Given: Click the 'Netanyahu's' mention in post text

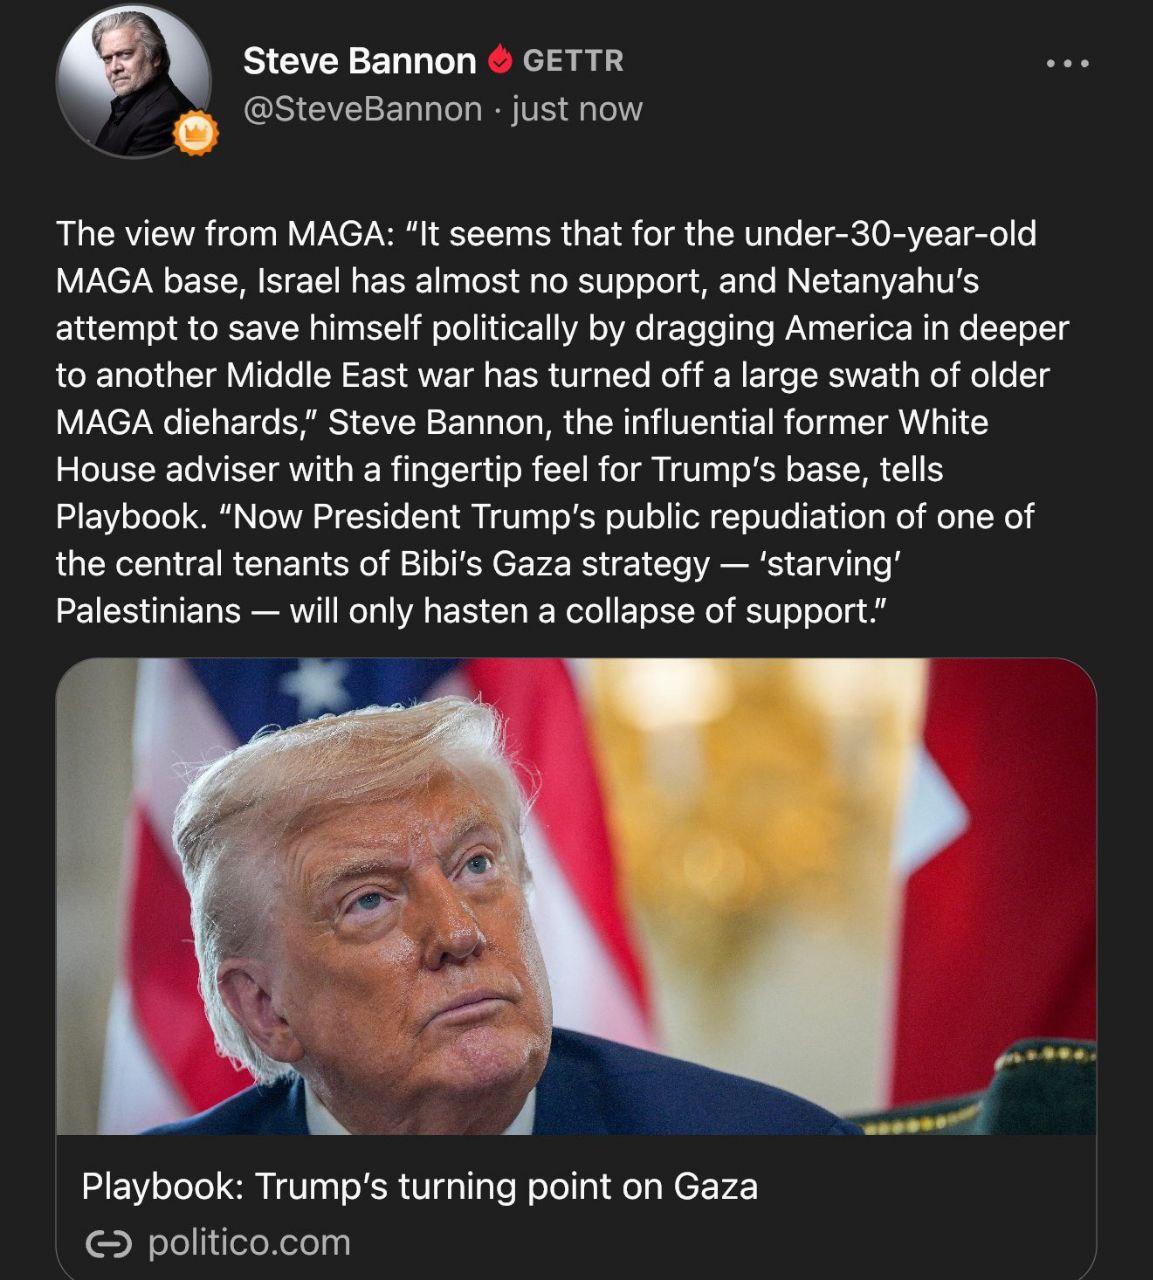Looking at the screenshot, I should point(883,281).
